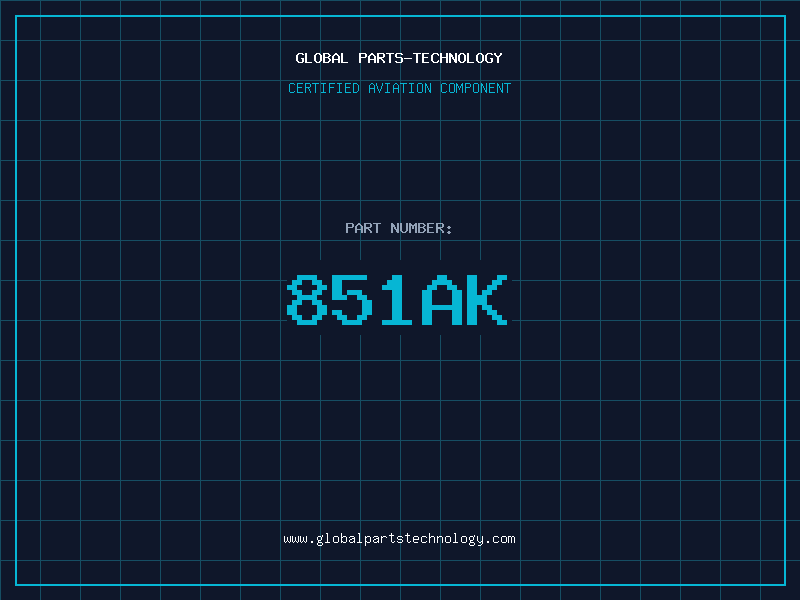
Task: Select the CERTIFIED AVIATION COMPONENT subtitle
Action: point(399,88)
